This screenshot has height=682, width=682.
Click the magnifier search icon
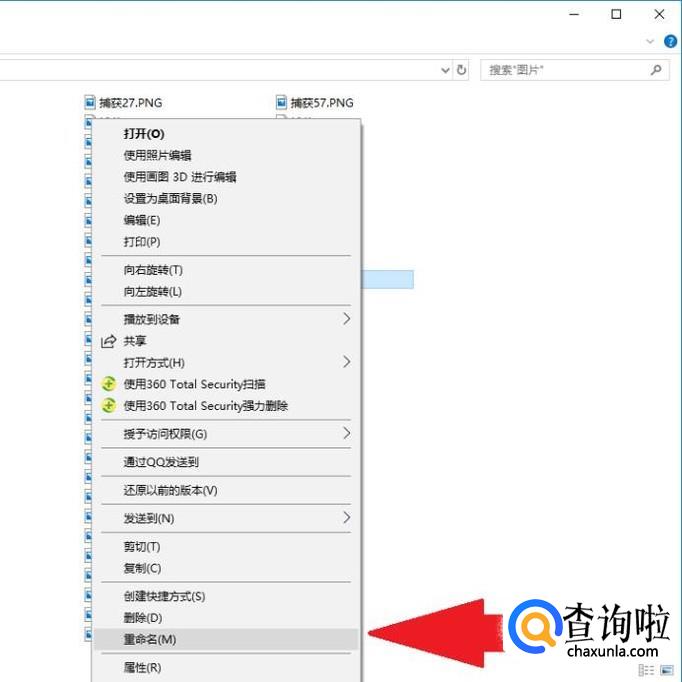(656, 70)
